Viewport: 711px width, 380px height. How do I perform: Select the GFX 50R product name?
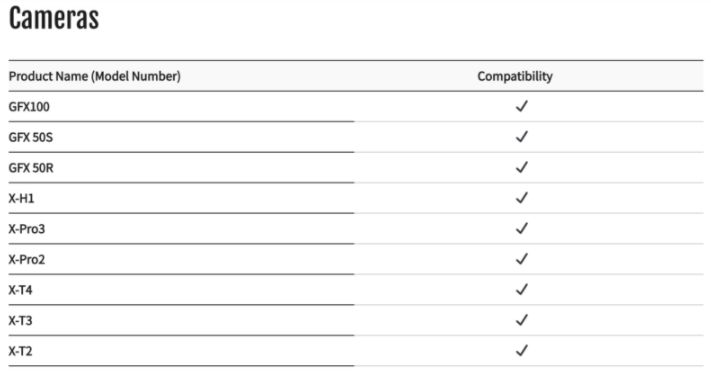(31, 168)
